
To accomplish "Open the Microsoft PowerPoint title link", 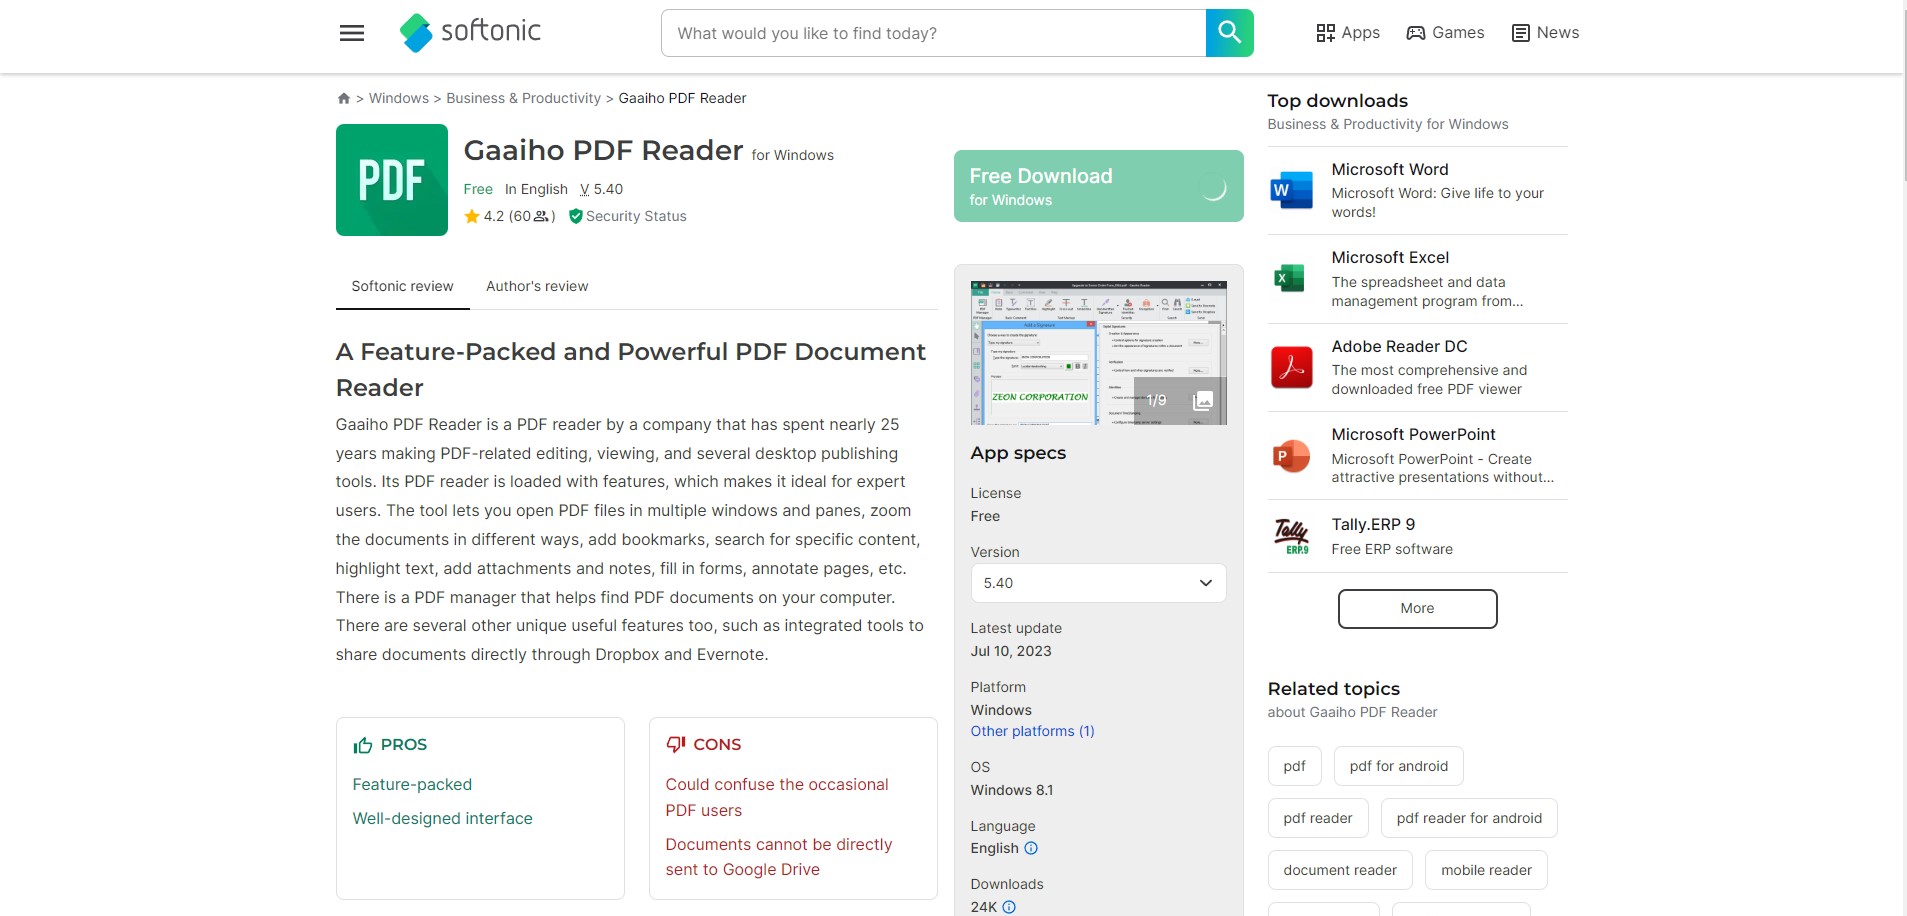I will (x=1413, y=435).
